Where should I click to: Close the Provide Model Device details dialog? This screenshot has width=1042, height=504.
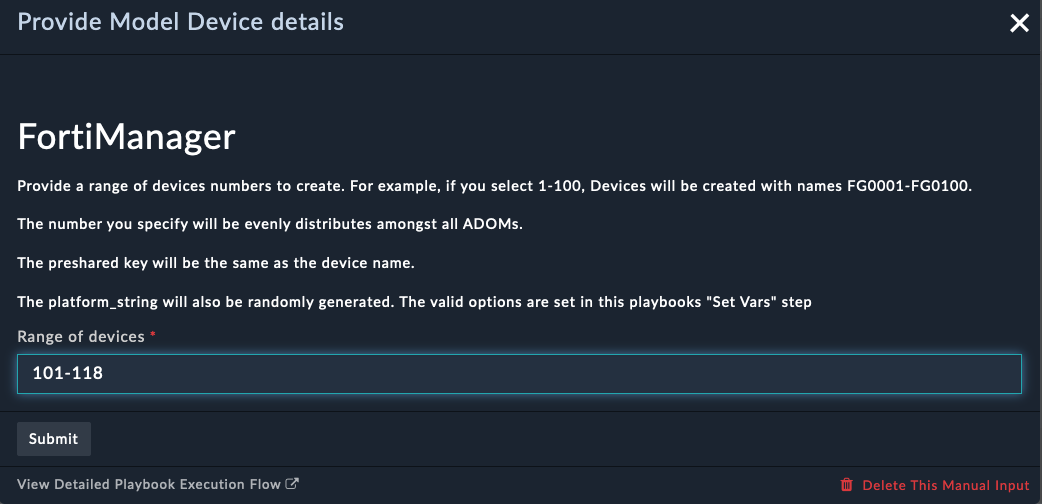[x=1019, y=24]
